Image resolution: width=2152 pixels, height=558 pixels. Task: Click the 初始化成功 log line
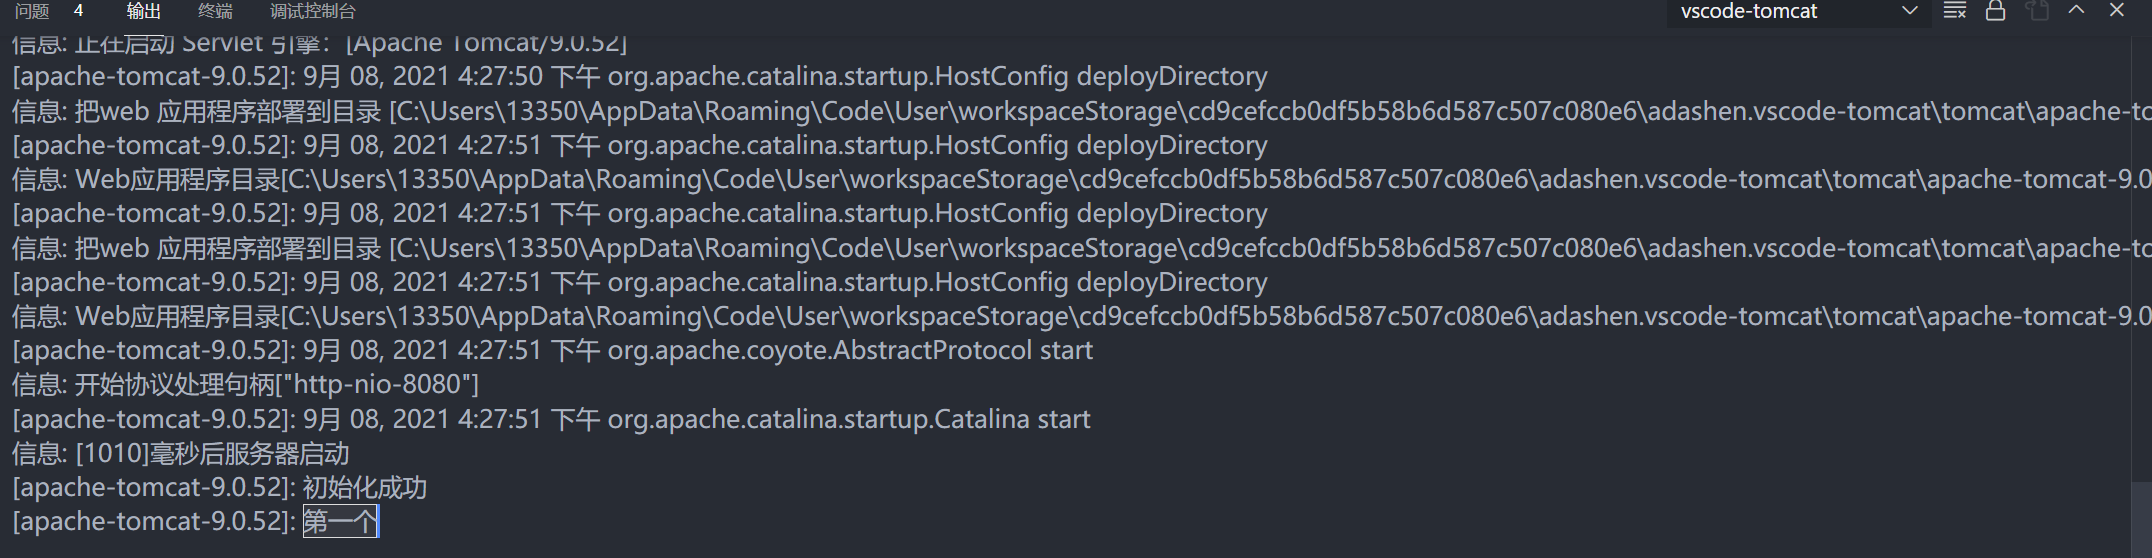pos(219,488)
